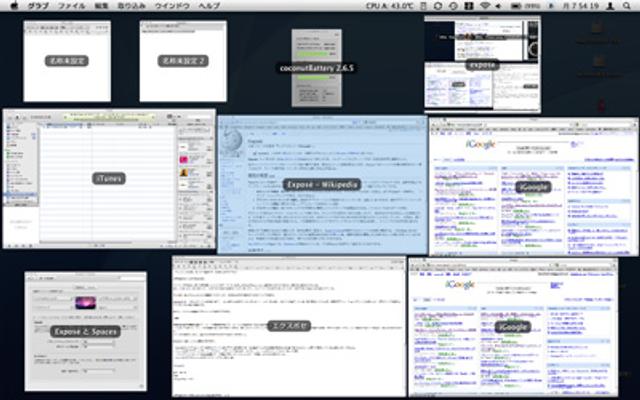Viewport: 640px width, 400px height.
Task: Click the CPU temperature readout in menu bar
Action: (x=389, y=6)
